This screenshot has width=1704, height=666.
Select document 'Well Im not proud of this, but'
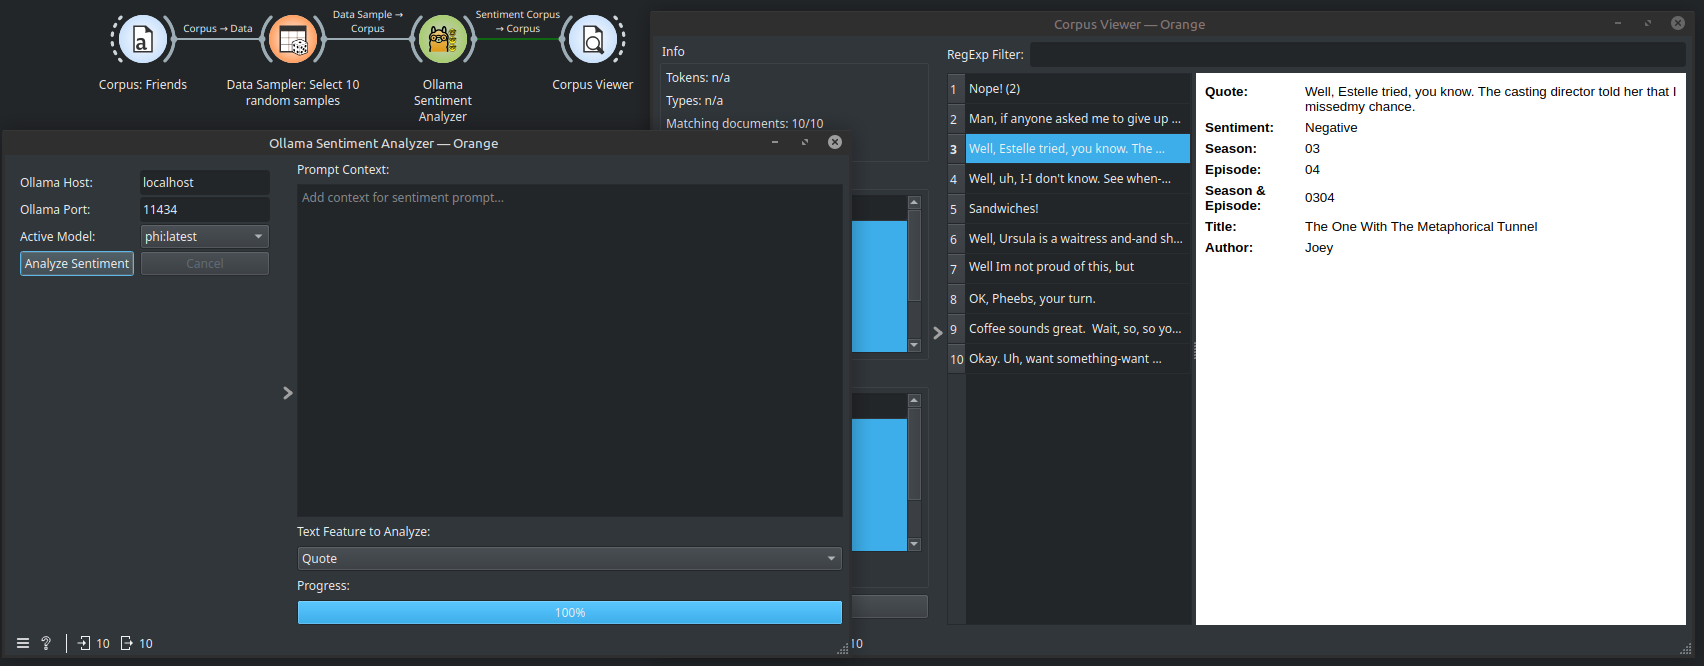coord(1078,268)
